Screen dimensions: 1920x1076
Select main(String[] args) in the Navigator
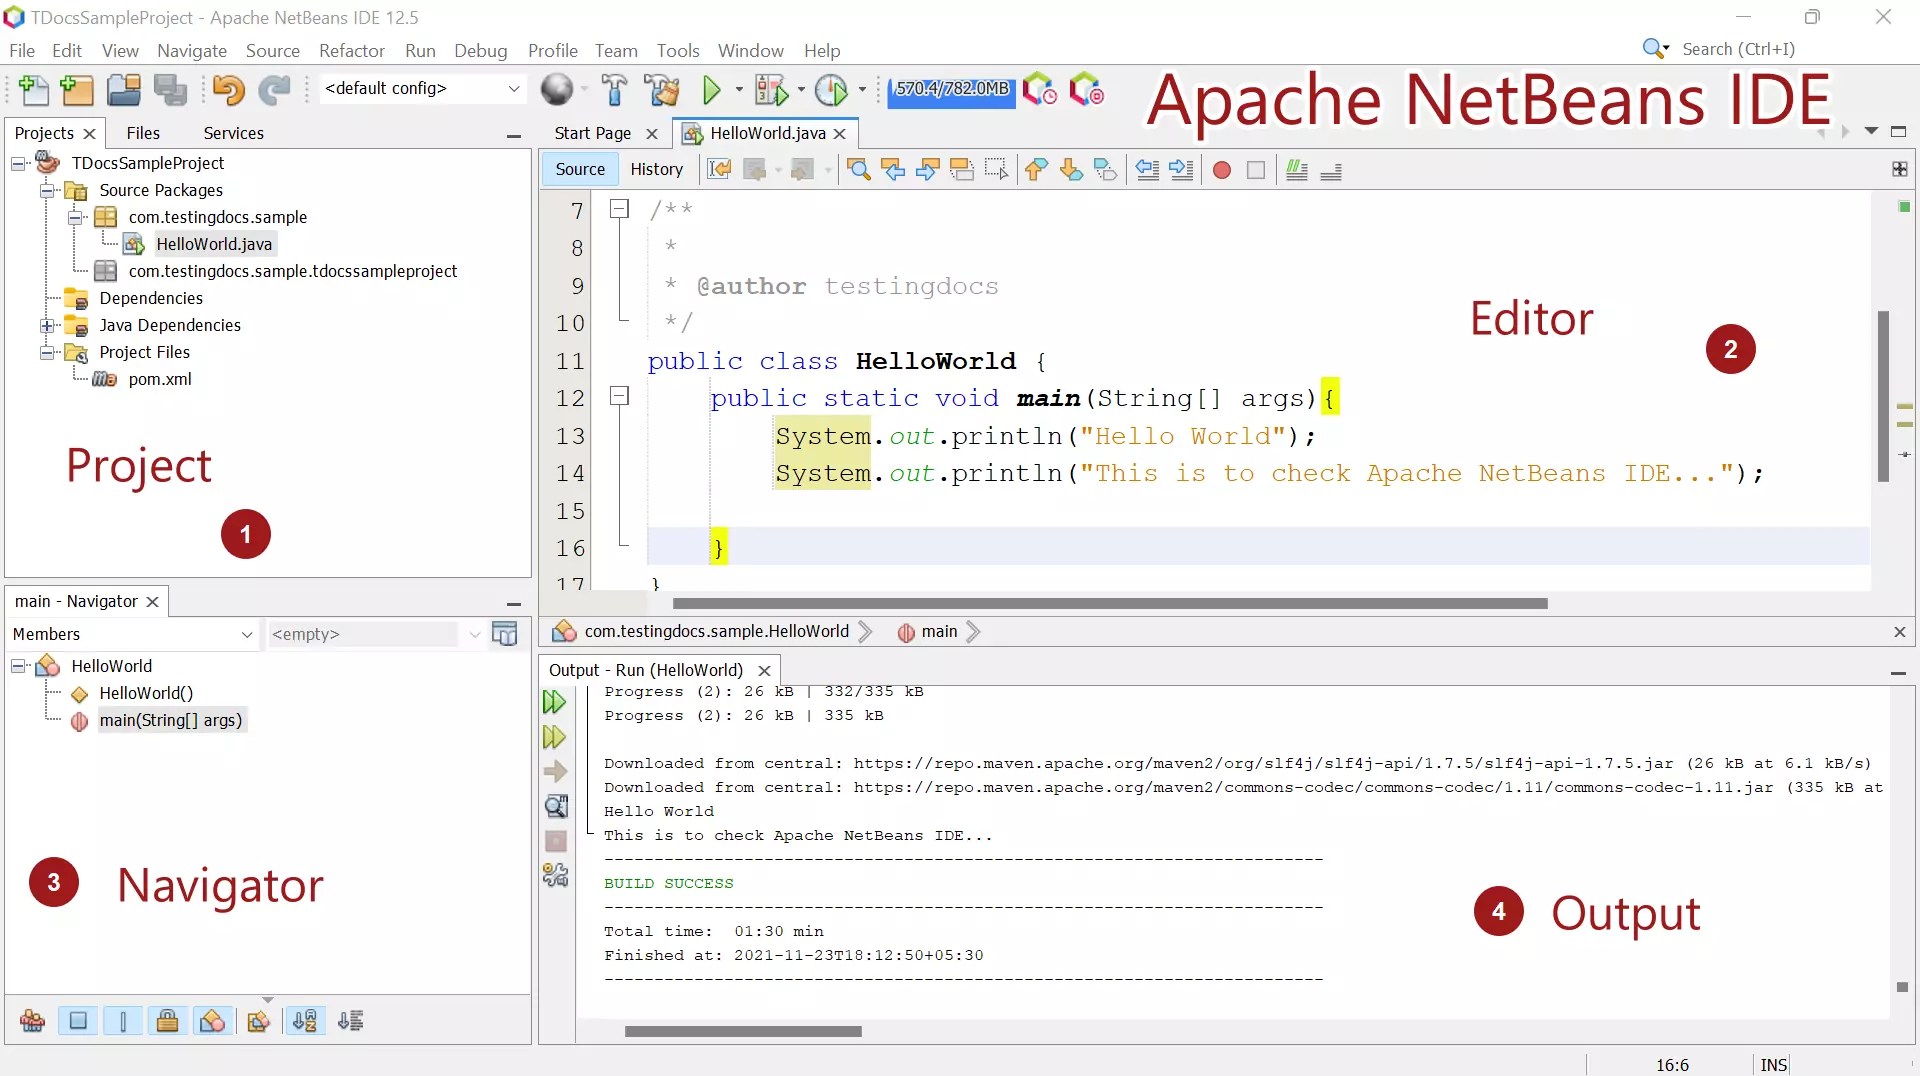point(170,719)
